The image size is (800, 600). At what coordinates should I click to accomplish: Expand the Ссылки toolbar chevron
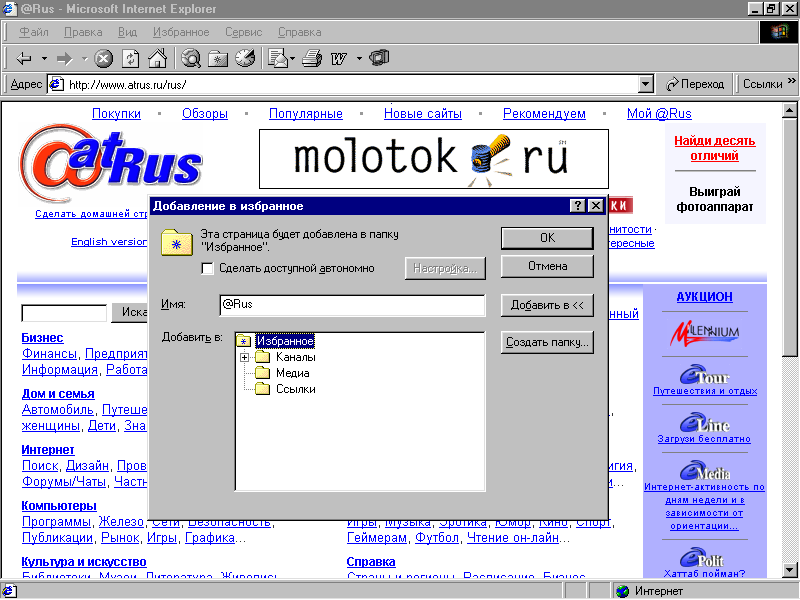click(x=791, y=81)
